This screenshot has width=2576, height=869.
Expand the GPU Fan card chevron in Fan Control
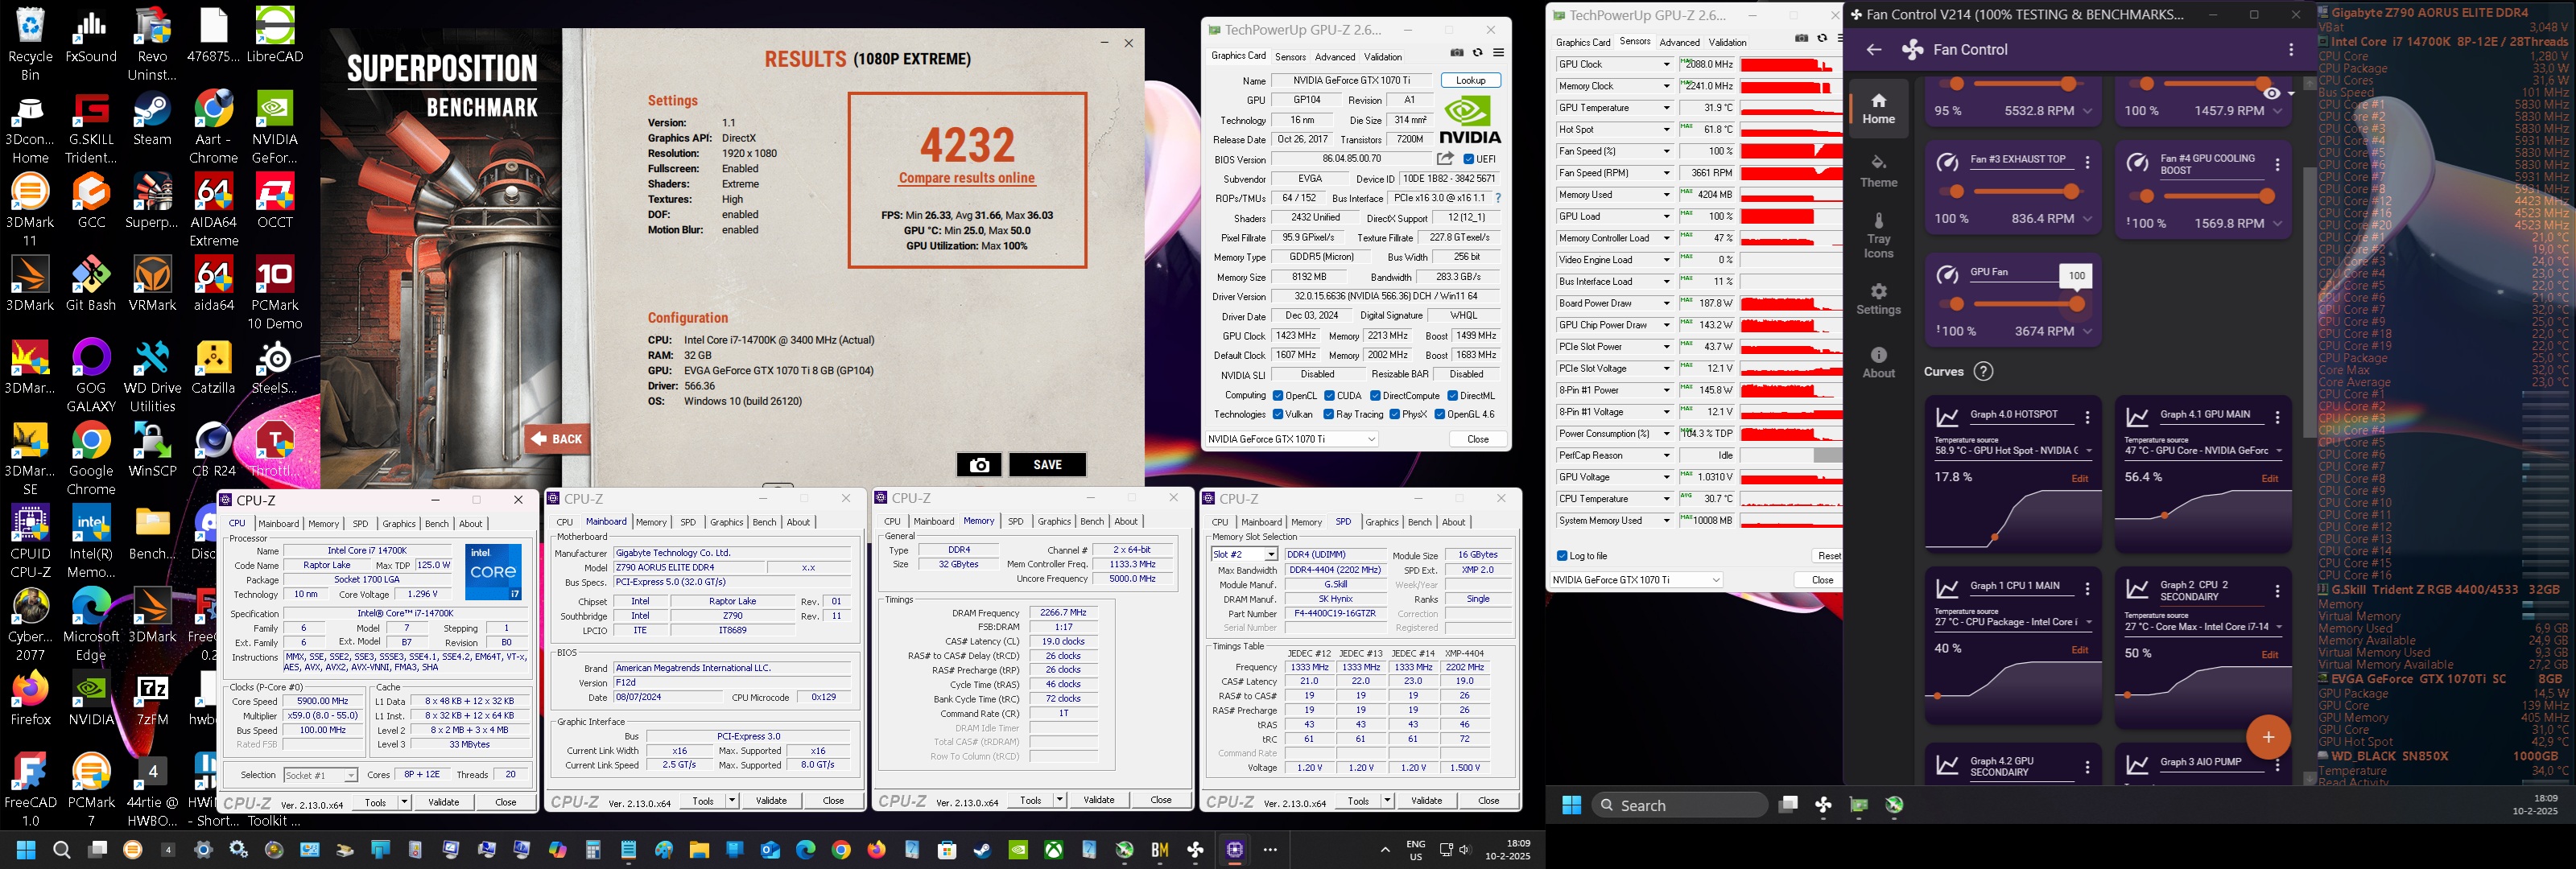(x=2087, y=331)
